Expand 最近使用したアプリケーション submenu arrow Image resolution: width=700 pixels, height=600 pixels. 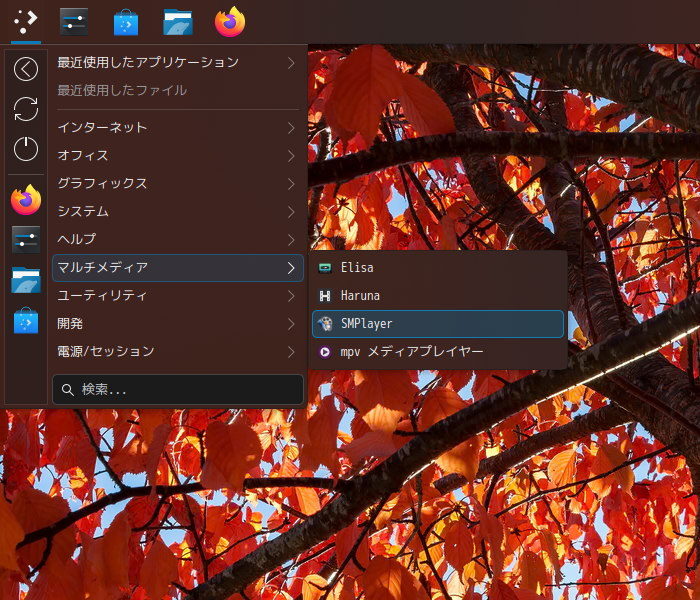291,63
